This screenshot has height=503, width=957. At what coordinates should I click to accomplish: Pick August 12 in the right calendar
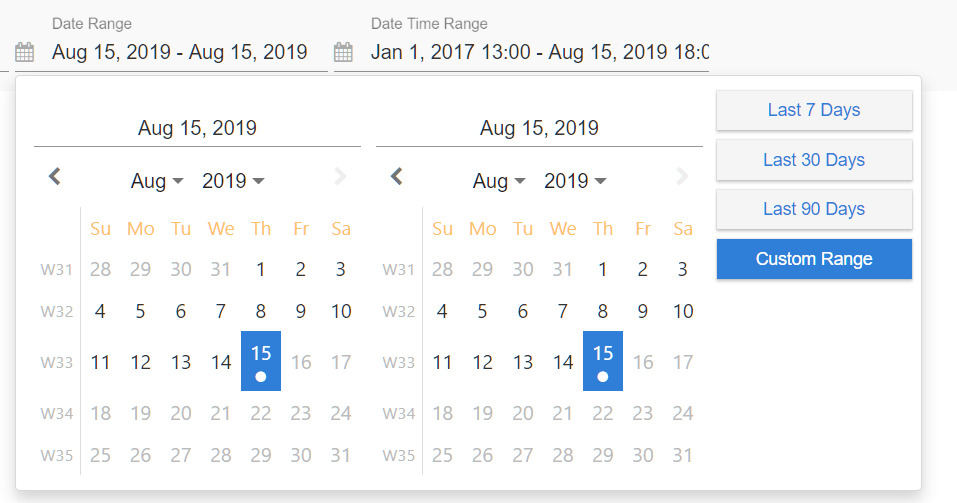click(482, 362)
